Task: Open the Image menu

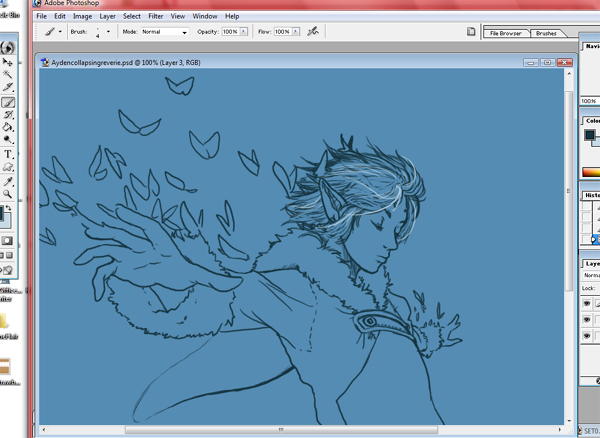Action: tap(82, 16)
